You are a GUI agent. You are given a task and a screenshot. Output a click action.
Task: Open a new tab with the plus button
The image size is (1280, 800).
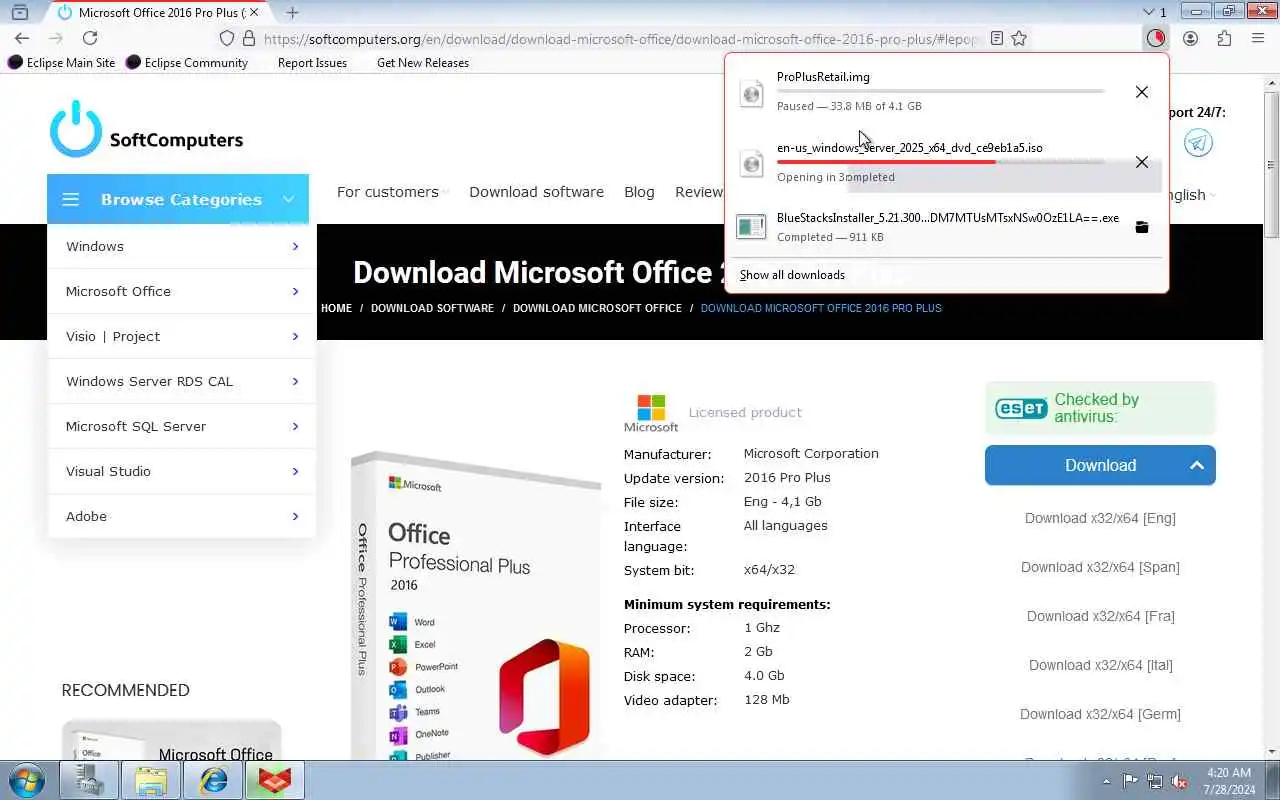(292, 12)
